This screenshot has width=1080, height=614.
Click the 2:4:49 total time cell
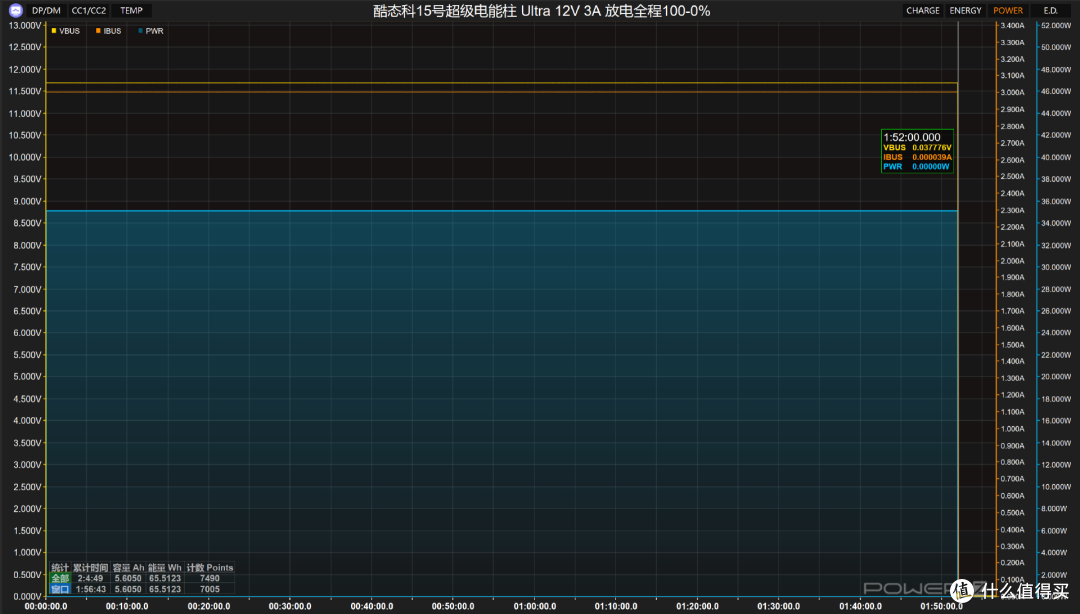90,578
